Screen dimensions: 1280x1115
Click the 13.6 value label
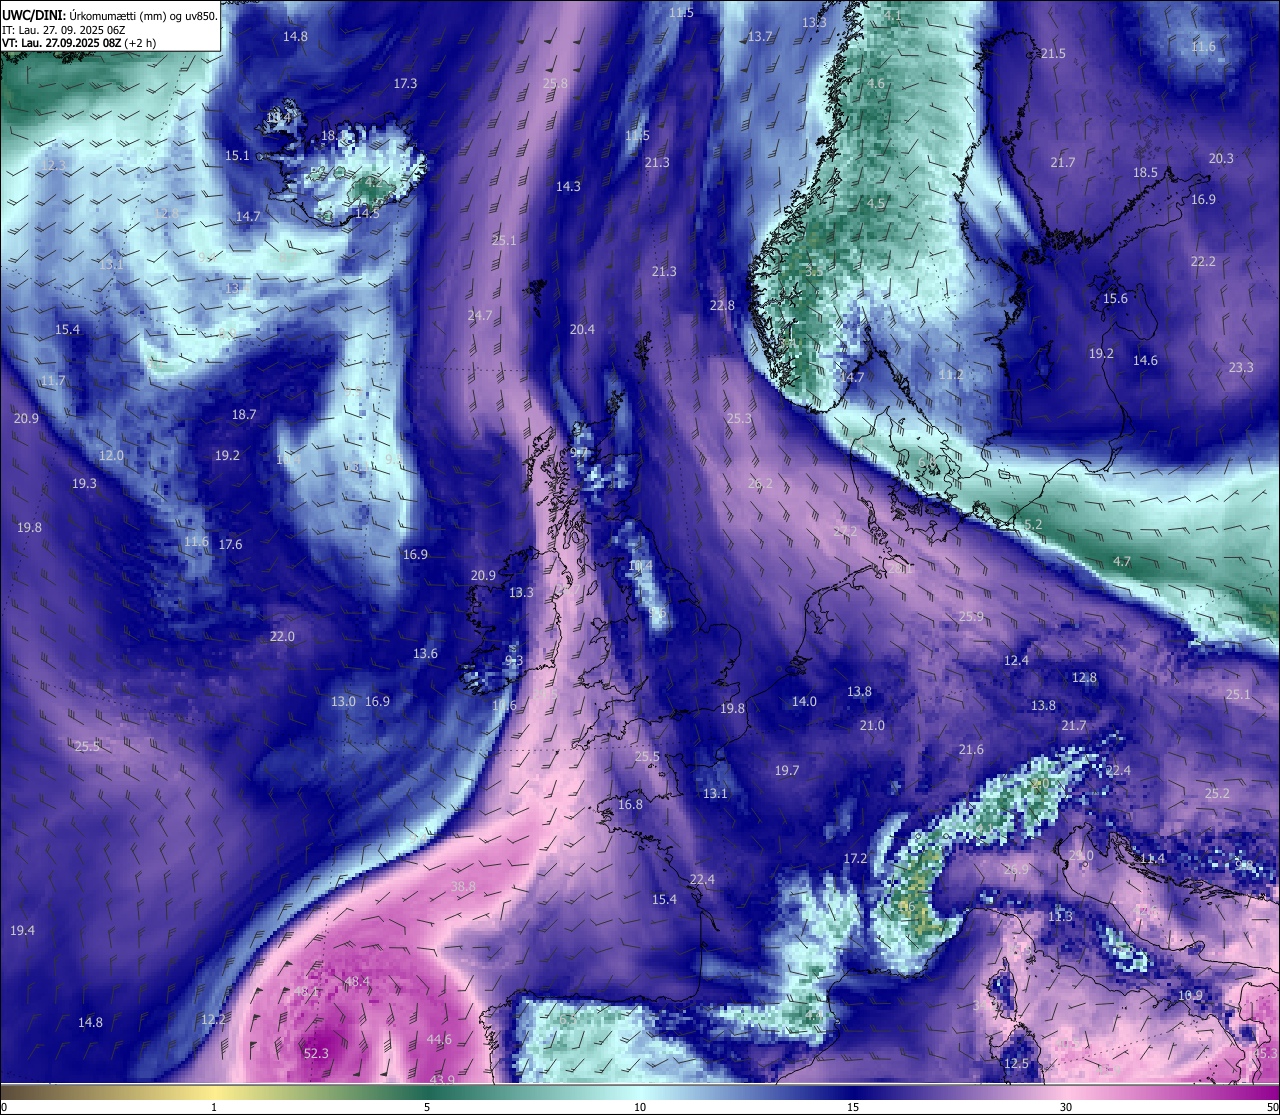pos(425,653)
